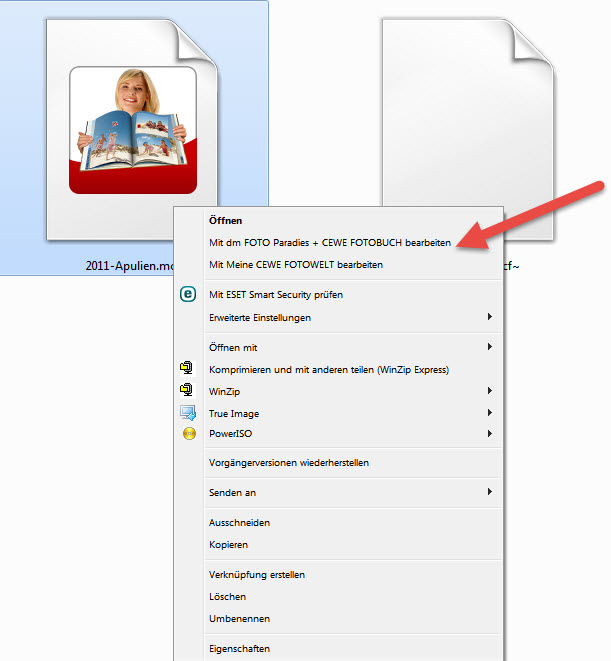The height and width of the screenshot is (661, 611).
Task: Click the arrow next to Öffnen mit
Action: 490,347
